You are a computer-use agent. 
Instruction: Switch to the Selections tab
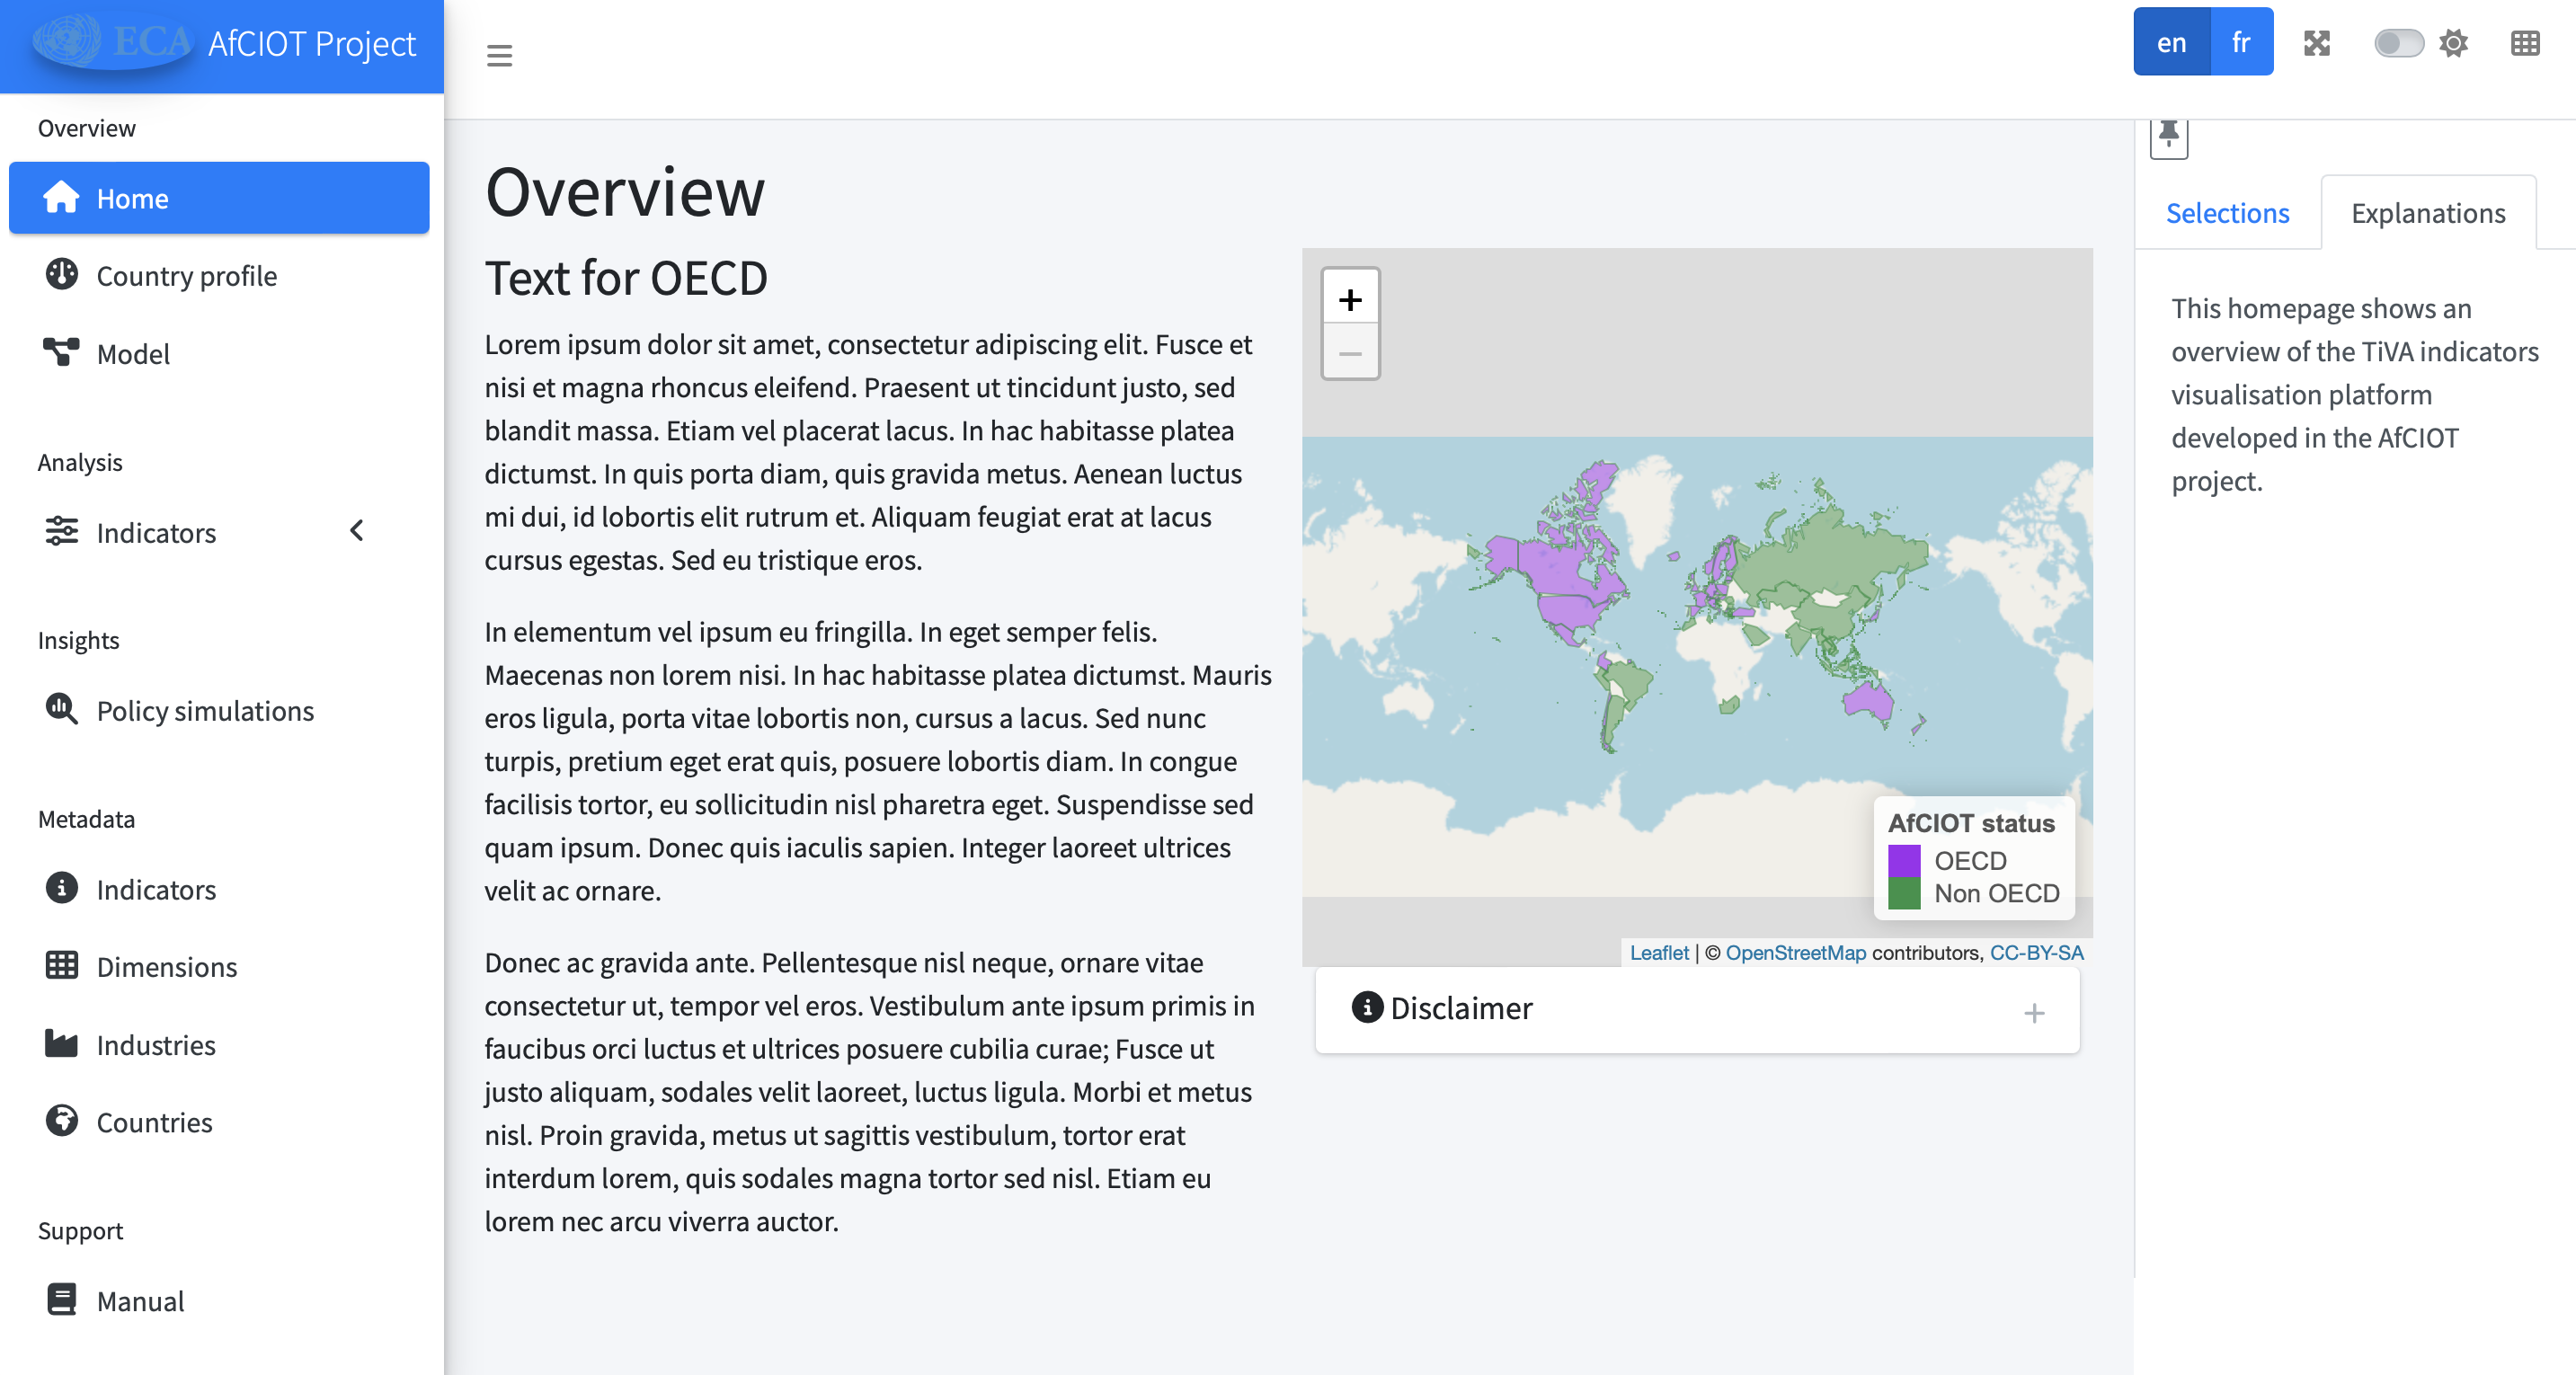point(2227,213)
